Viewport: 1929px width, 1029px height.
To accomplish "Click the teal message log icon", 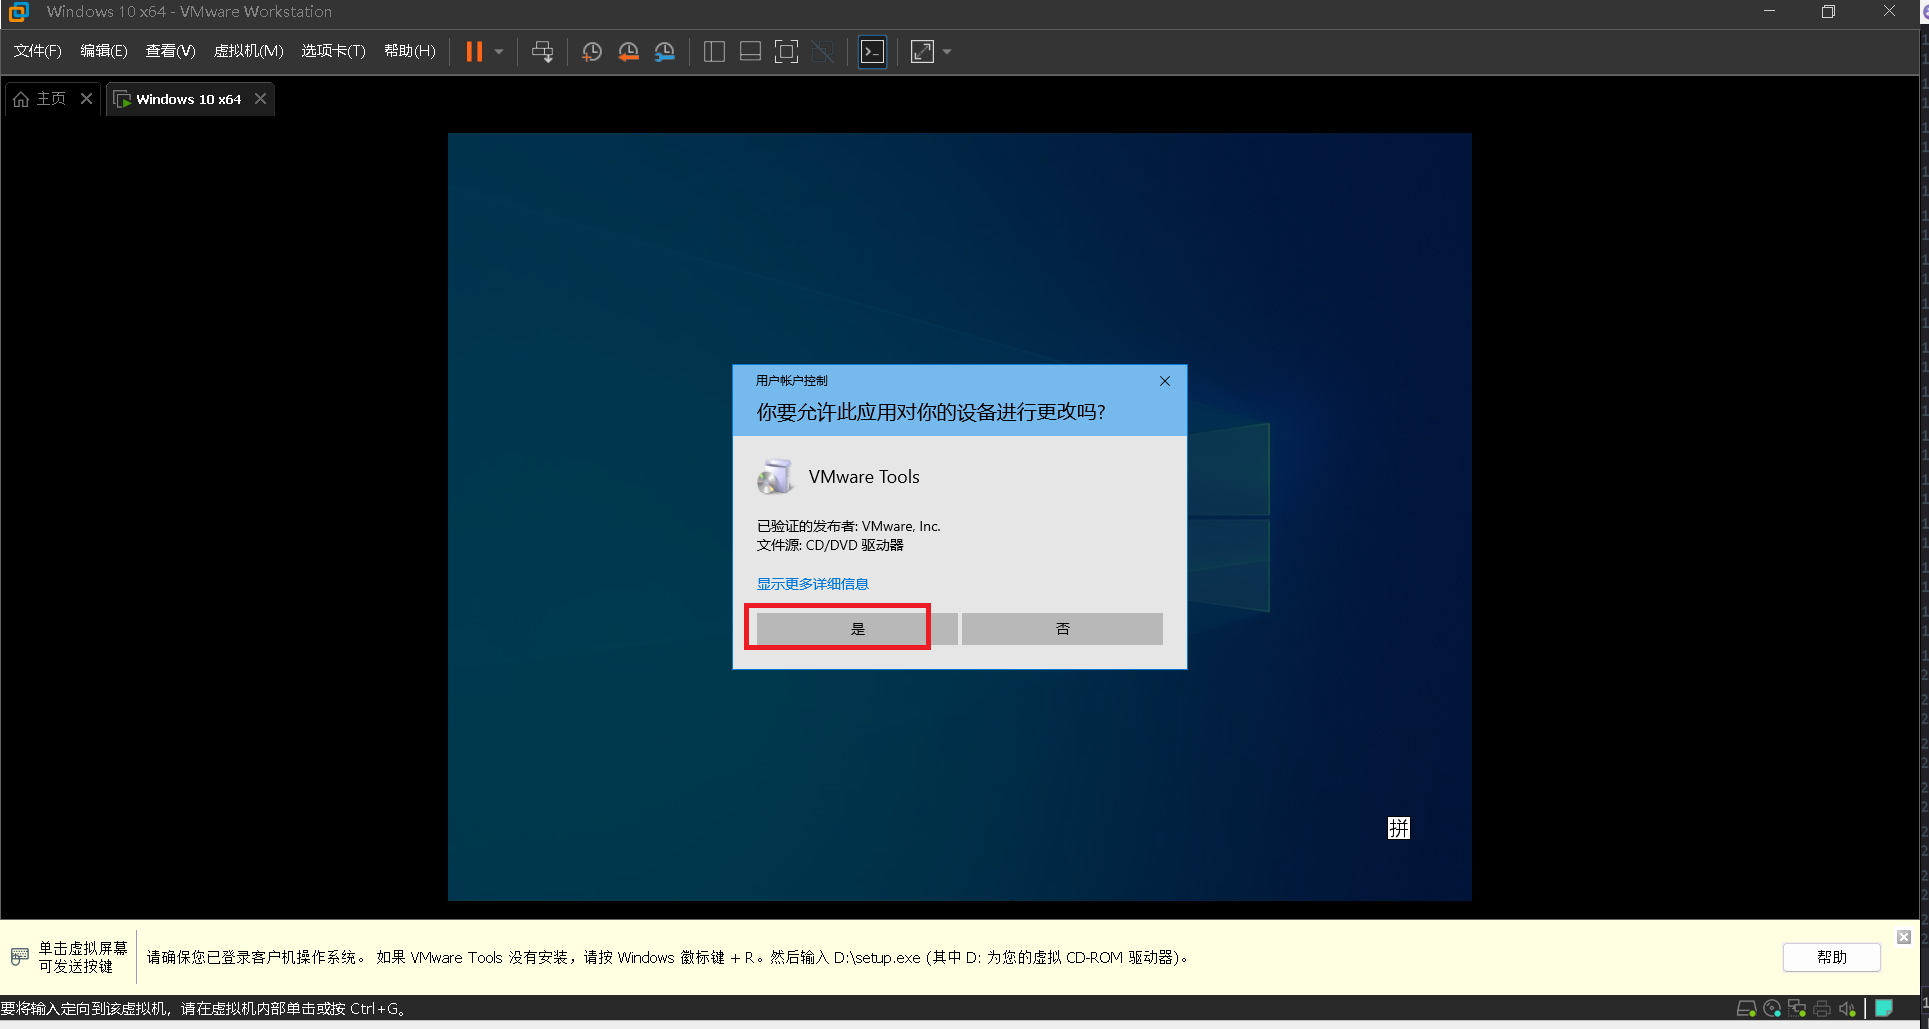I will point(1884,1008).
